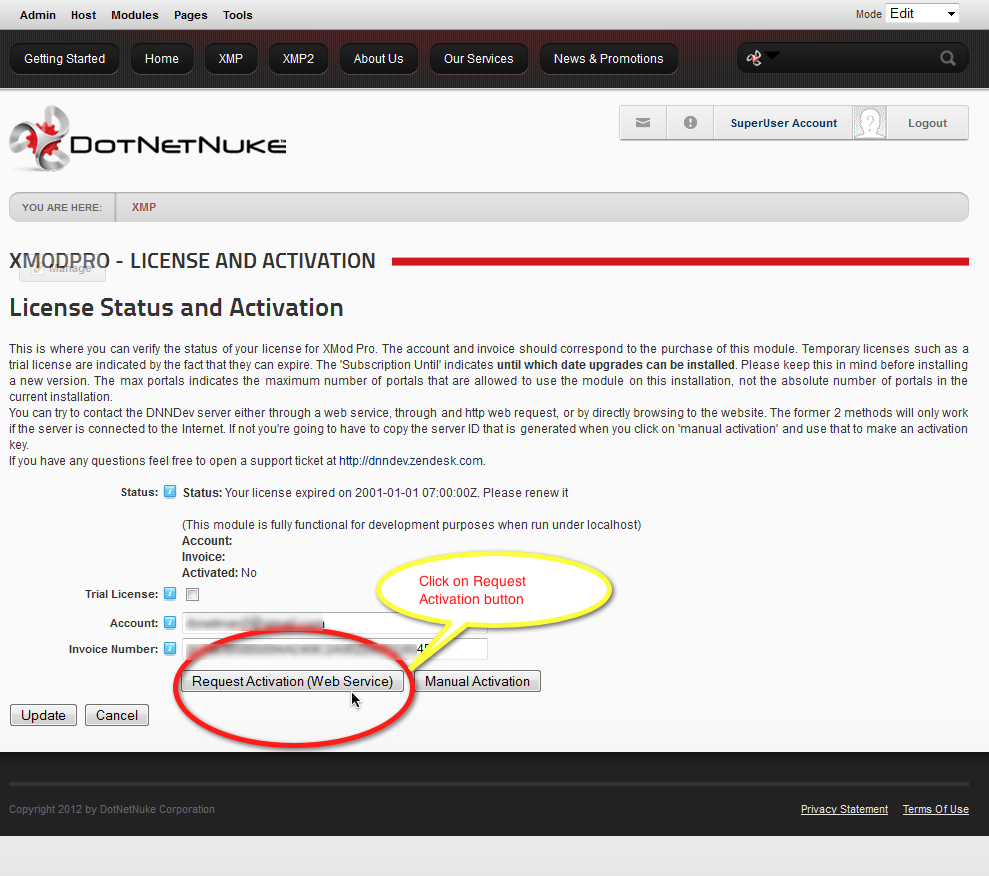Open the notifications alert icon

690,123
